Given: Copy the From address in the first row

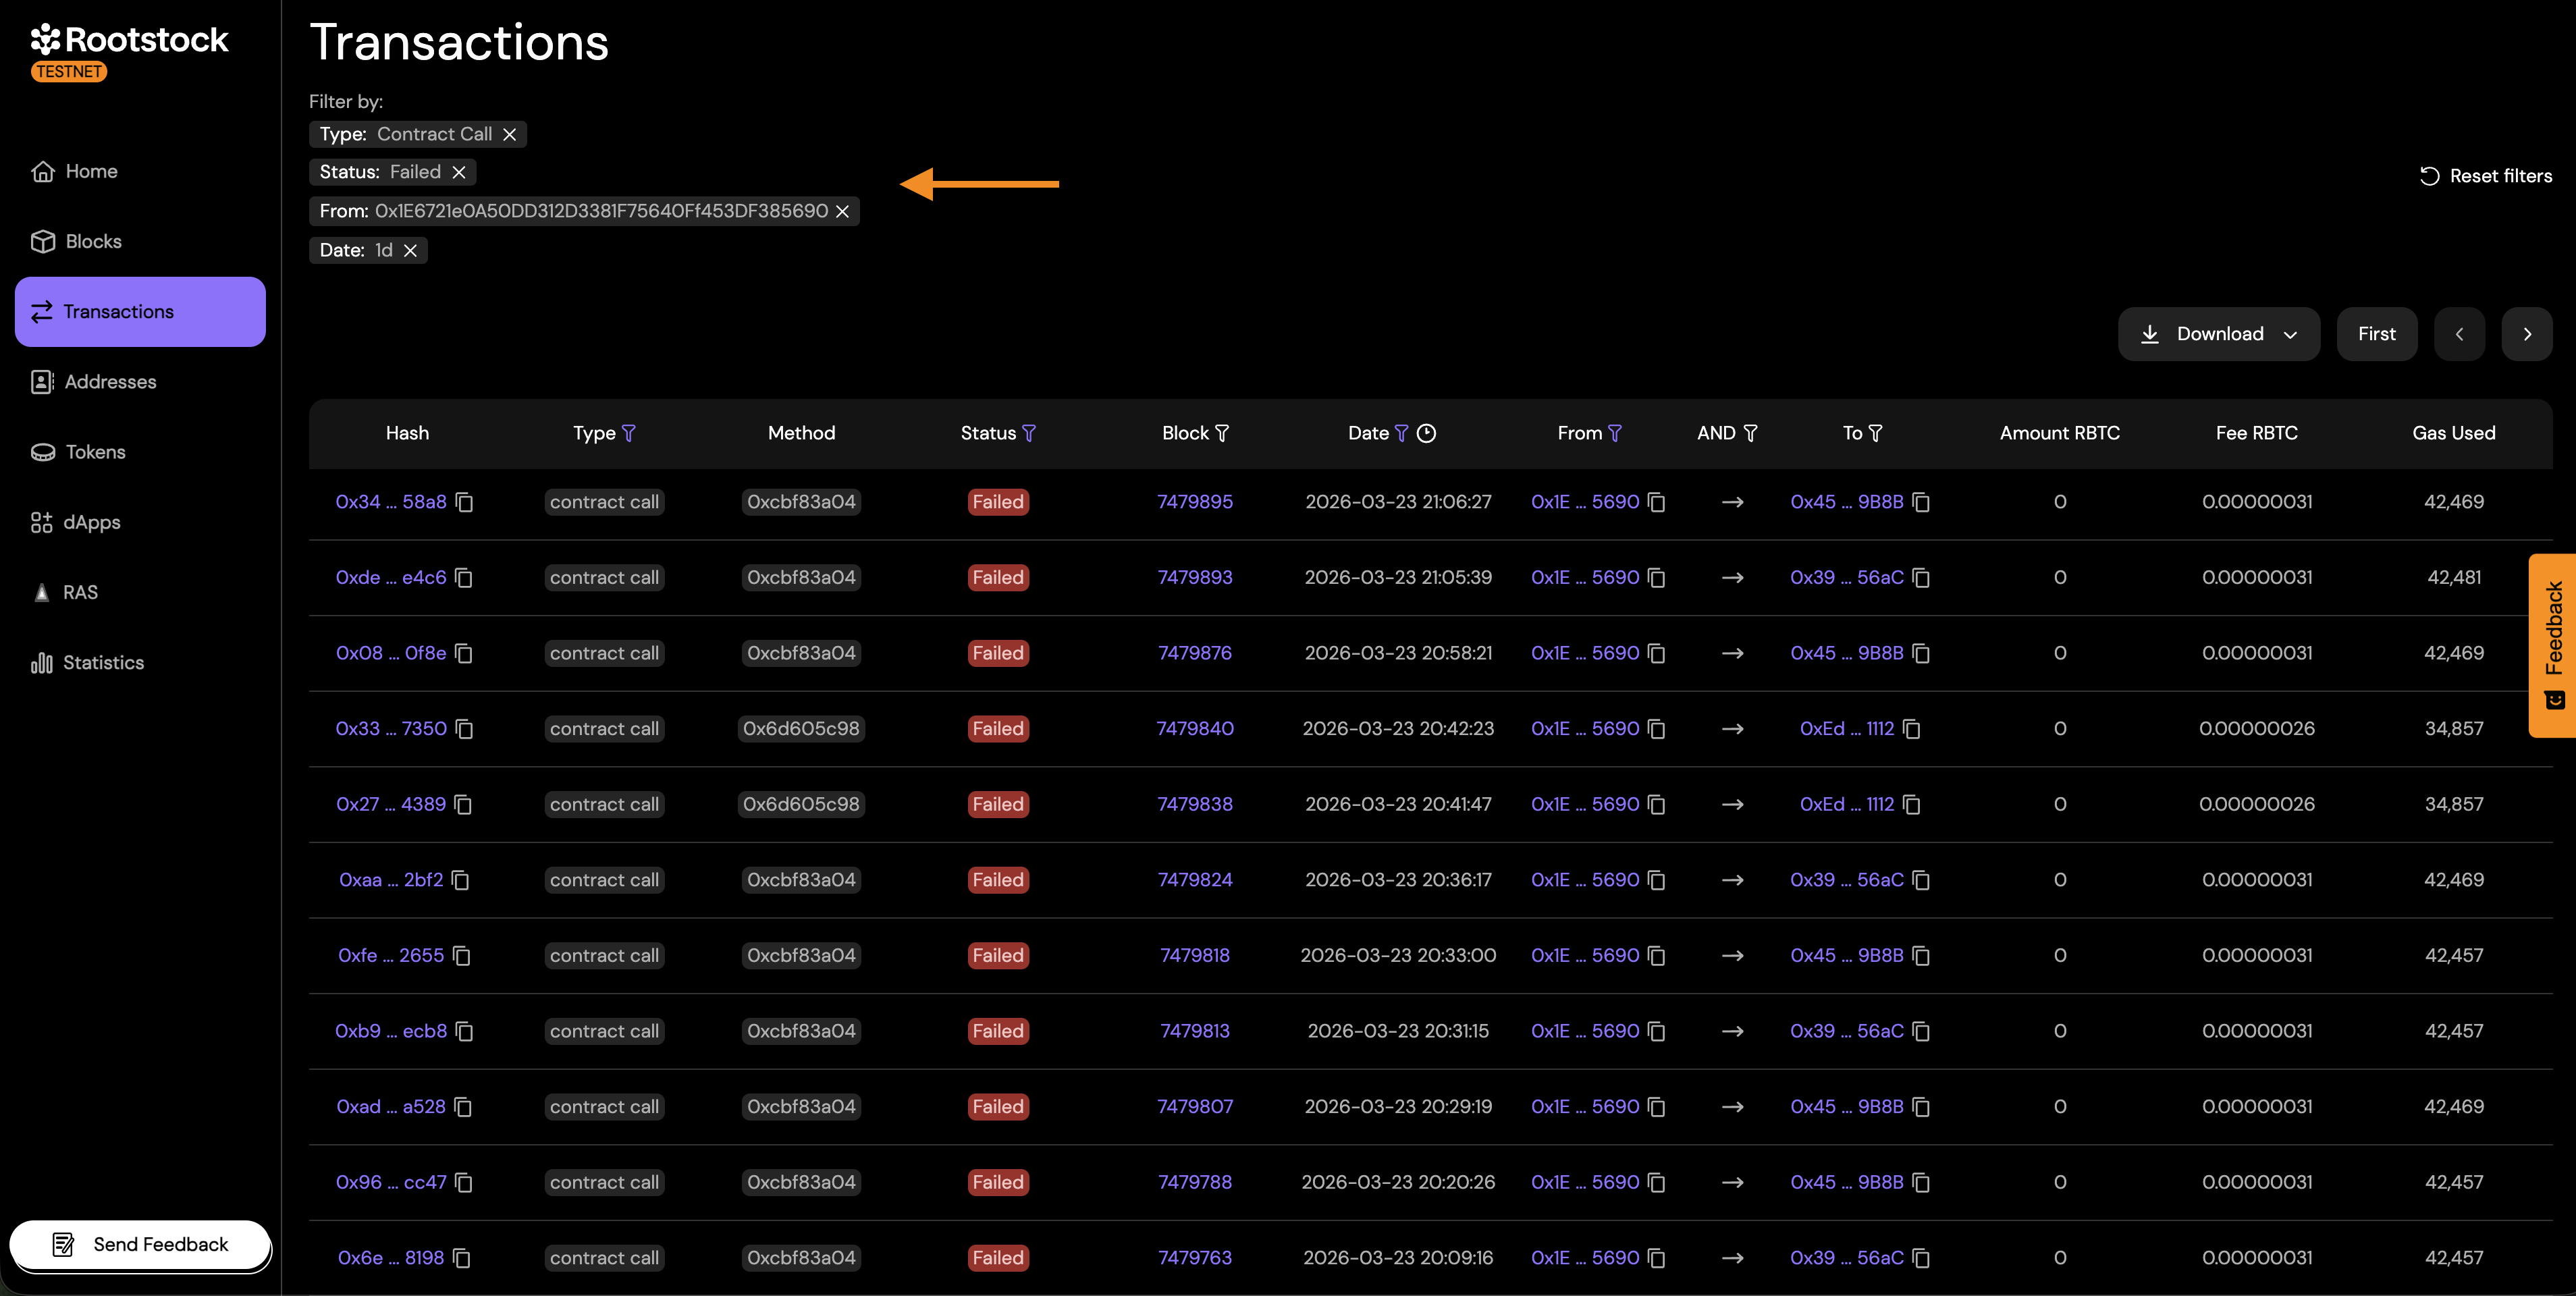Looking at the screenshot, I should click(x=1656, y=503).
